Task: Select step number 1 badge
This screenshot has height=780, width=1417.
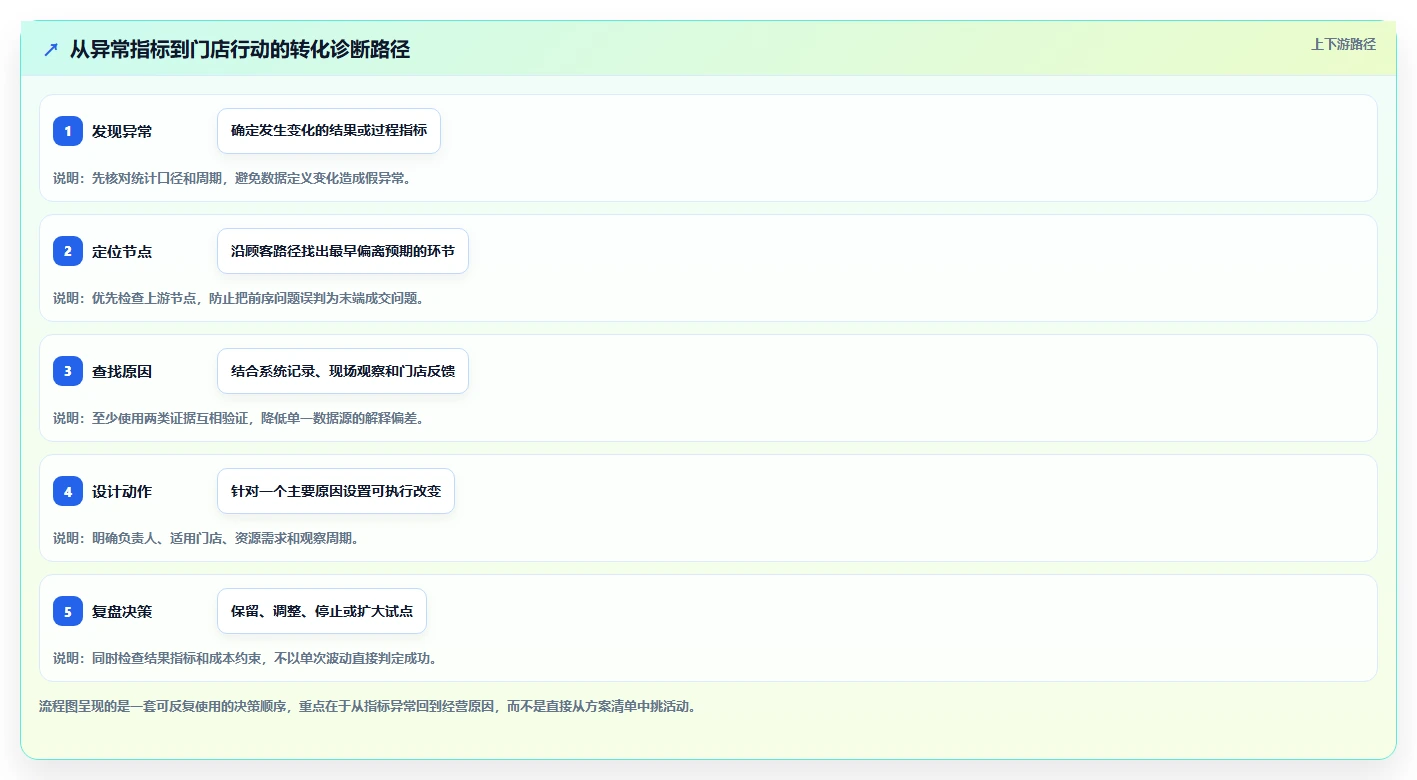Action: point(68,131)
